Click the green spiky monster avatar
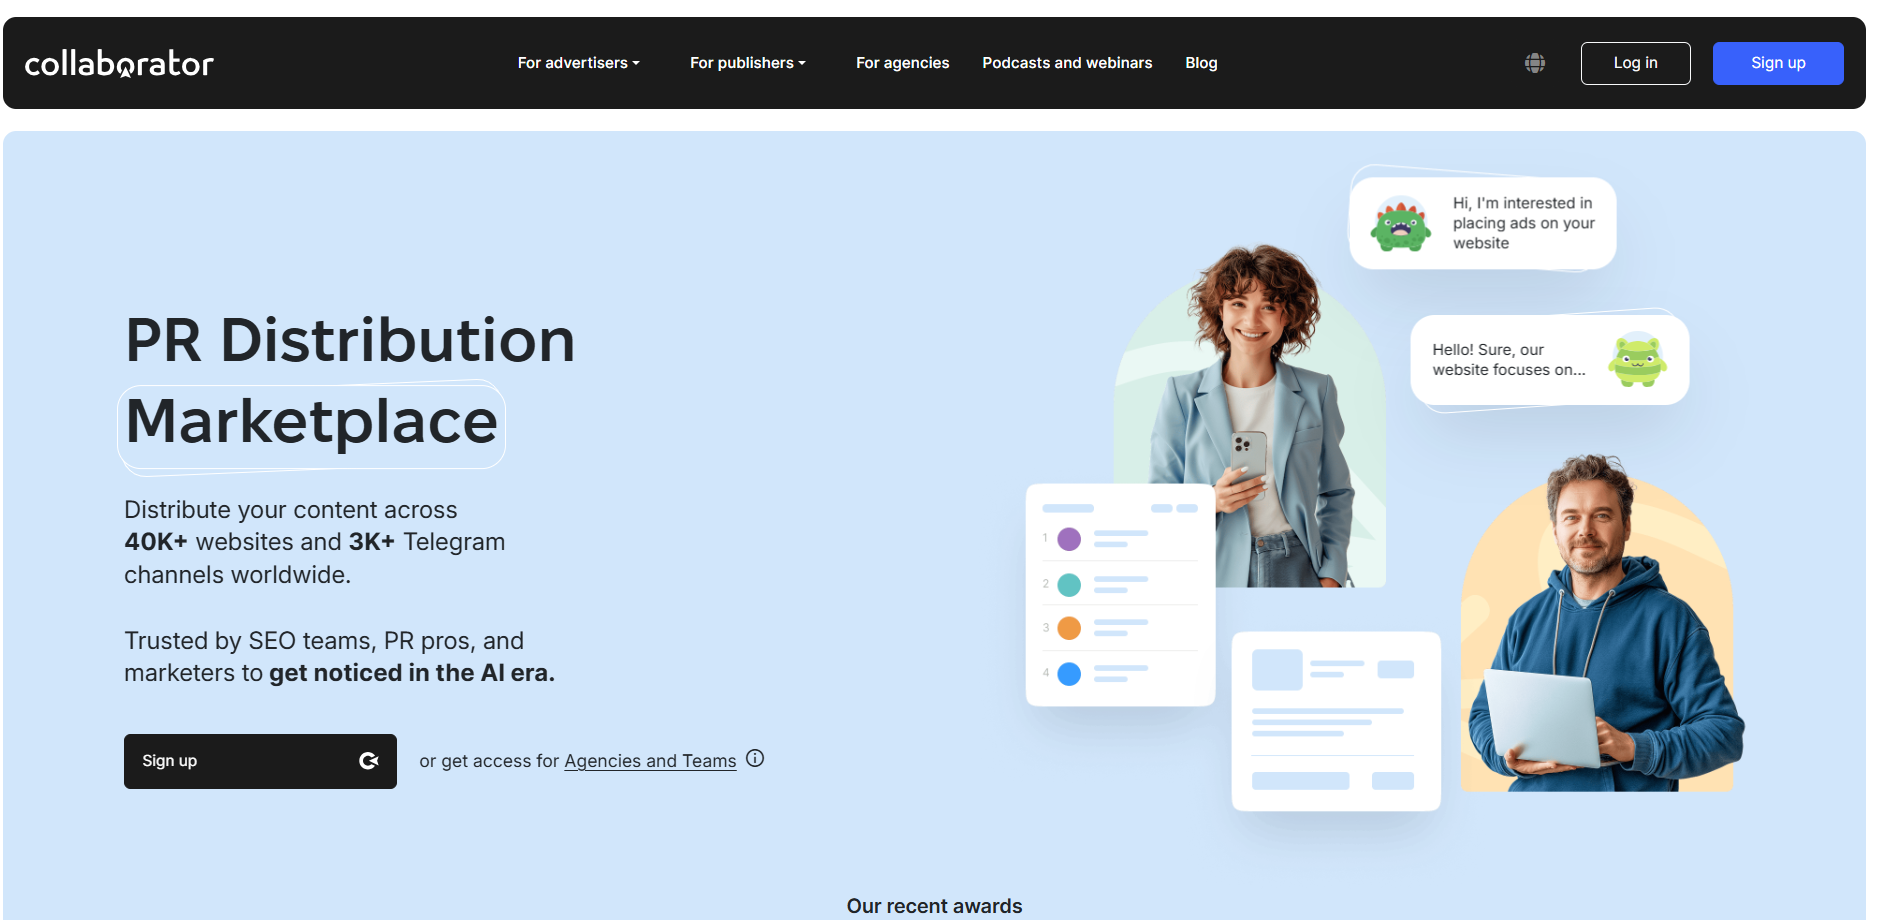The width and height of the screenshot is (1882, 920). coord(1400,224)
